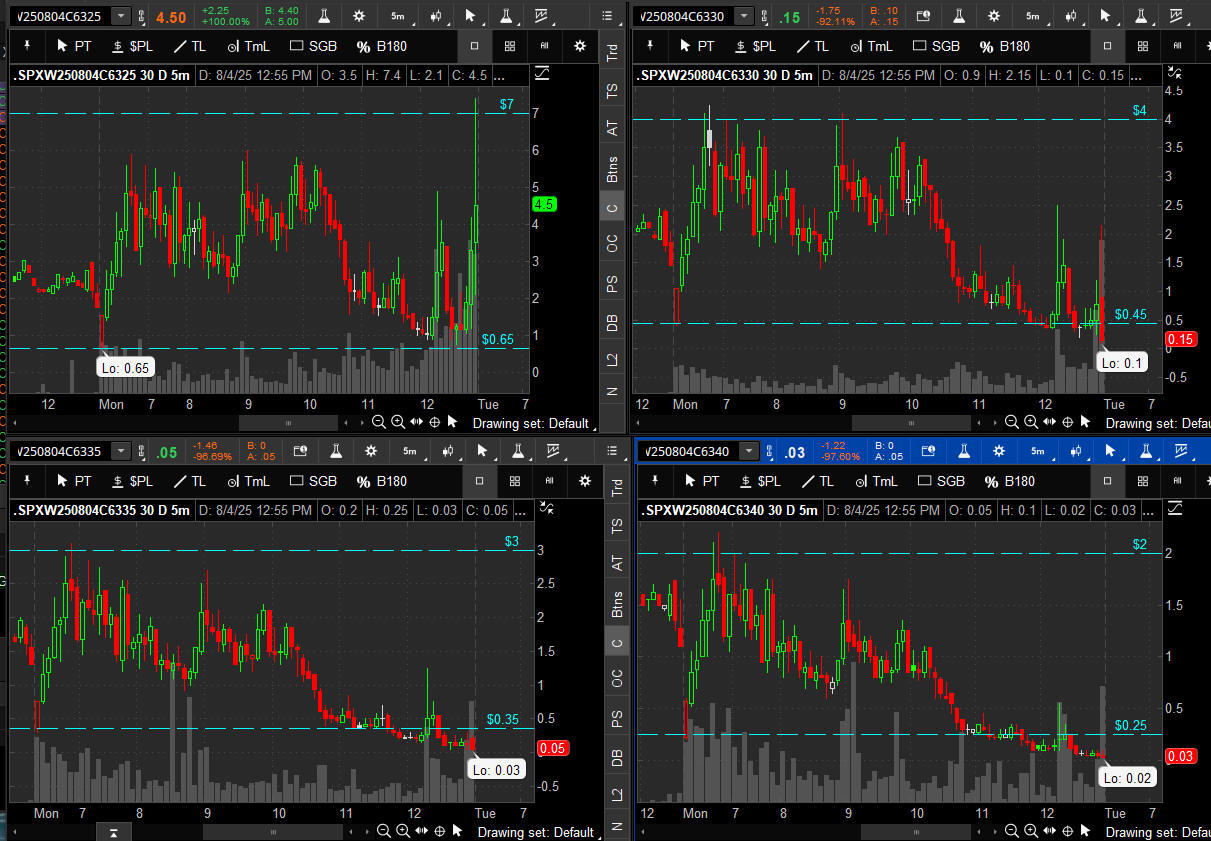Viewport: 1211px width, 841px height.
Task: Click zoom in magnifier below C6325 chart
Action: (x=398, y=422)
